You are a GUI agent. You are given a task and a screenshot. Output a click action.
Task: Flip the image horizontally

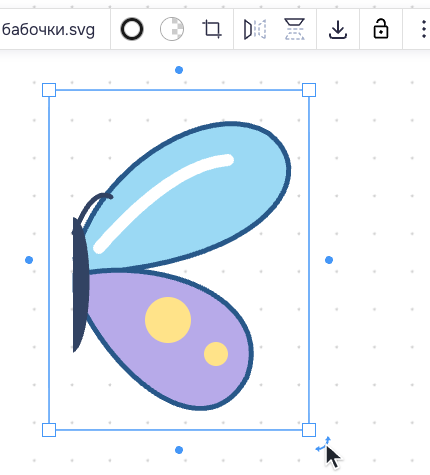click(x=255, y=29)
